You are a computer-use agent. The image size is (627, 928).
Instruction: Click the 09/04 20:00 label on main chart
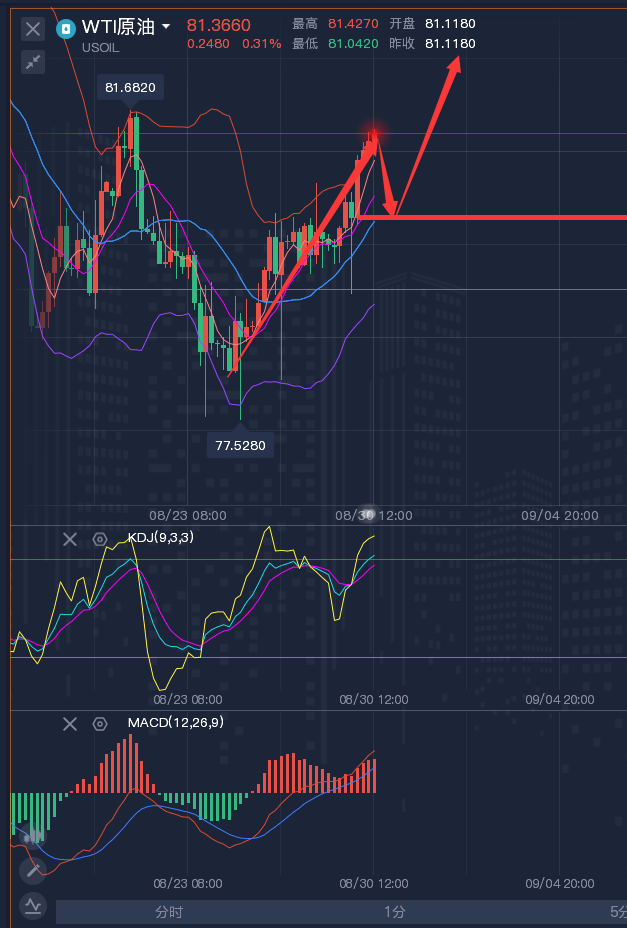point(560,515)
